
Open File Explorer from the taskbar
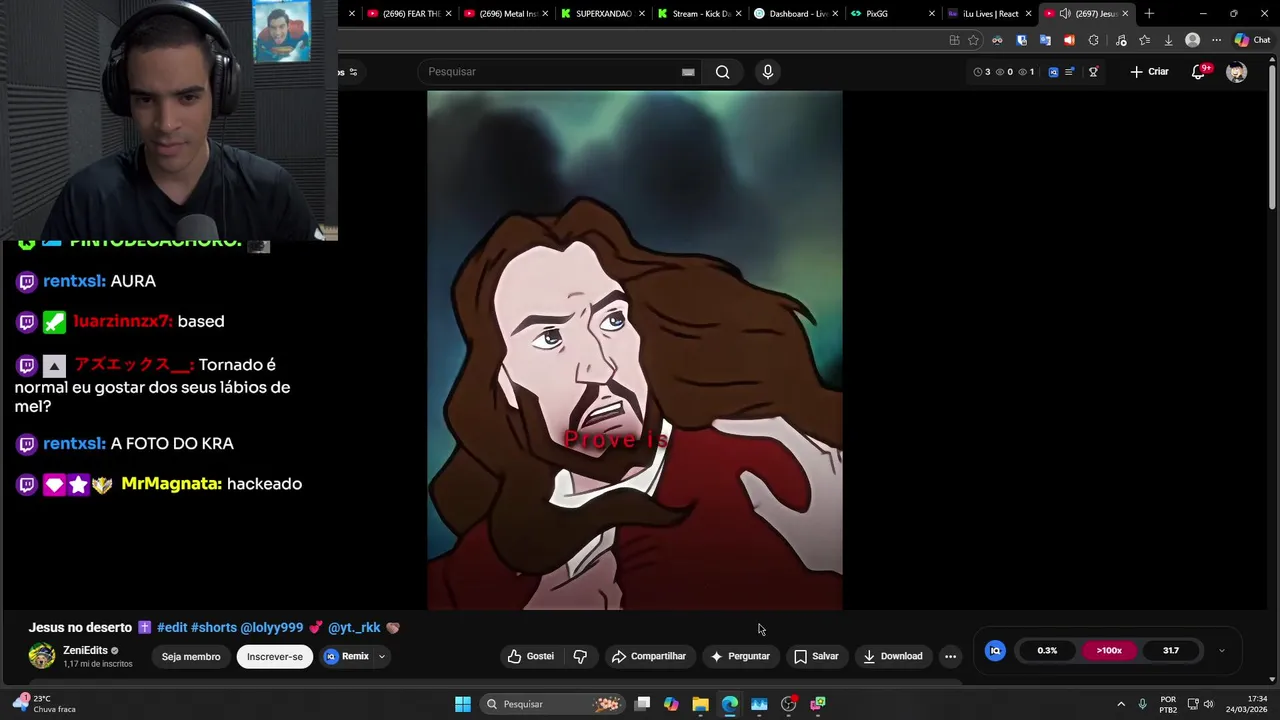click(x=700, y=704)
